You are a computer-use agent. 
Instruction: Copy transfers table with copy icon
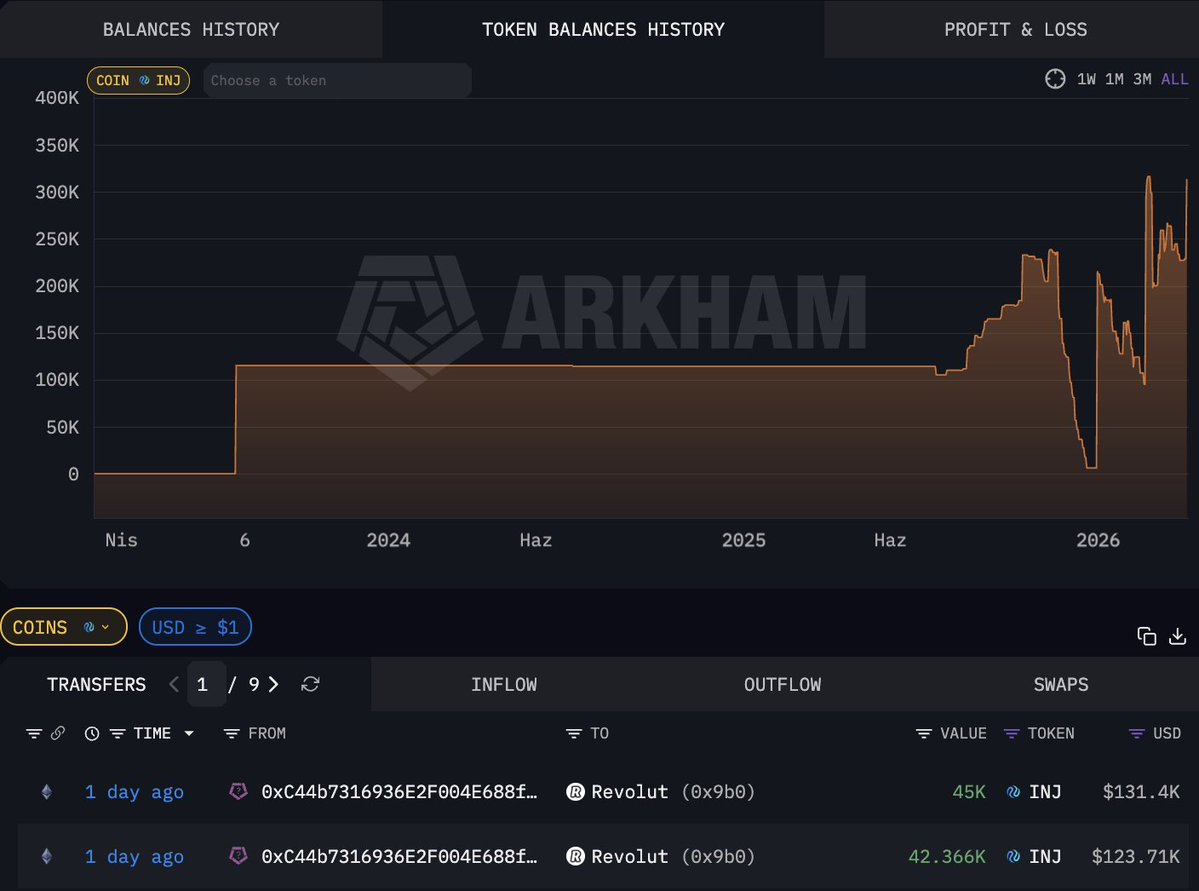click(x=1146, y=636)
